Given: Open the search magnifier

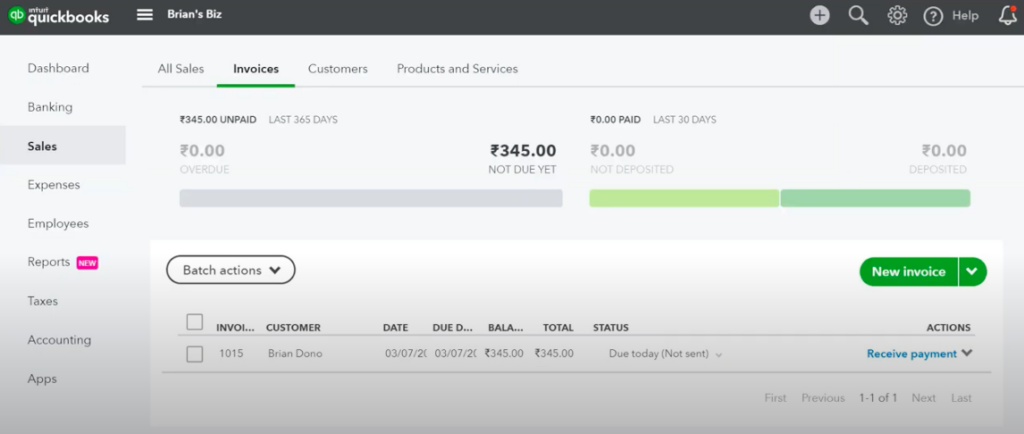Looking at the screenshot, I should point(858,16).
